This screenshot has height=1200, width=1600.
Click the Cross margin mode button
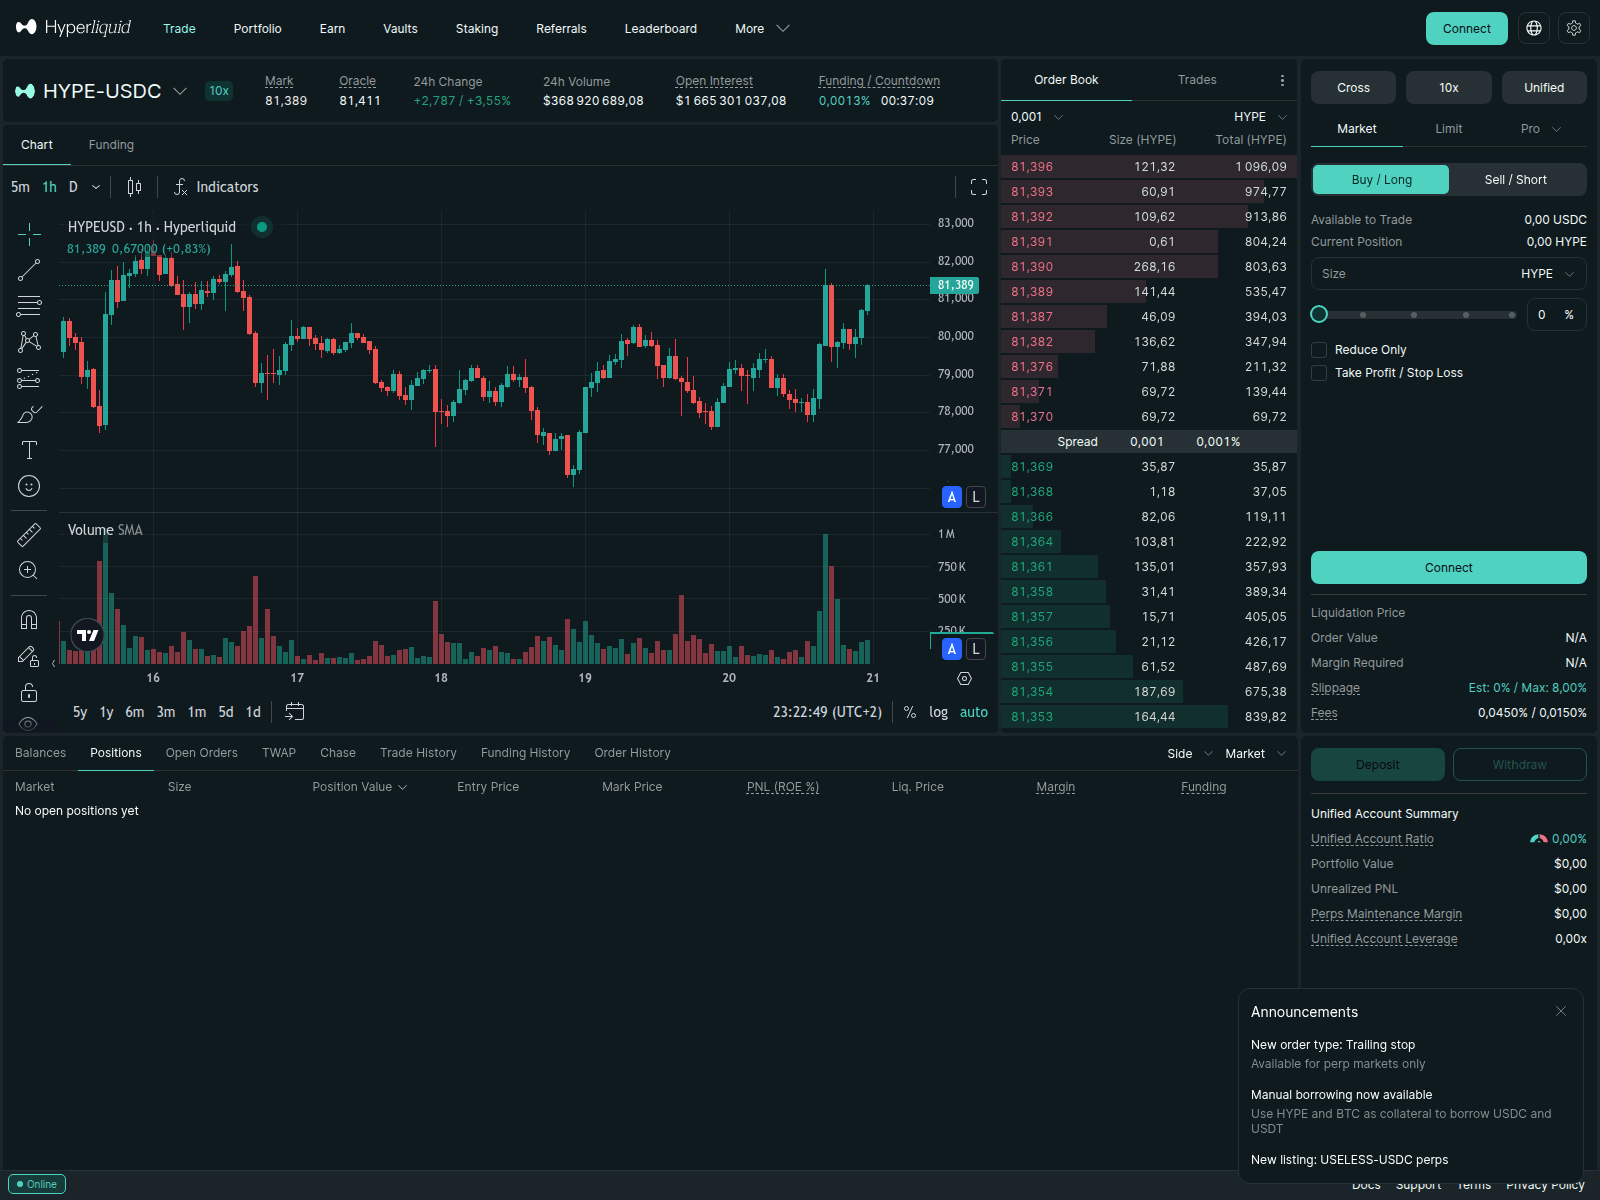click(1354, 88)
